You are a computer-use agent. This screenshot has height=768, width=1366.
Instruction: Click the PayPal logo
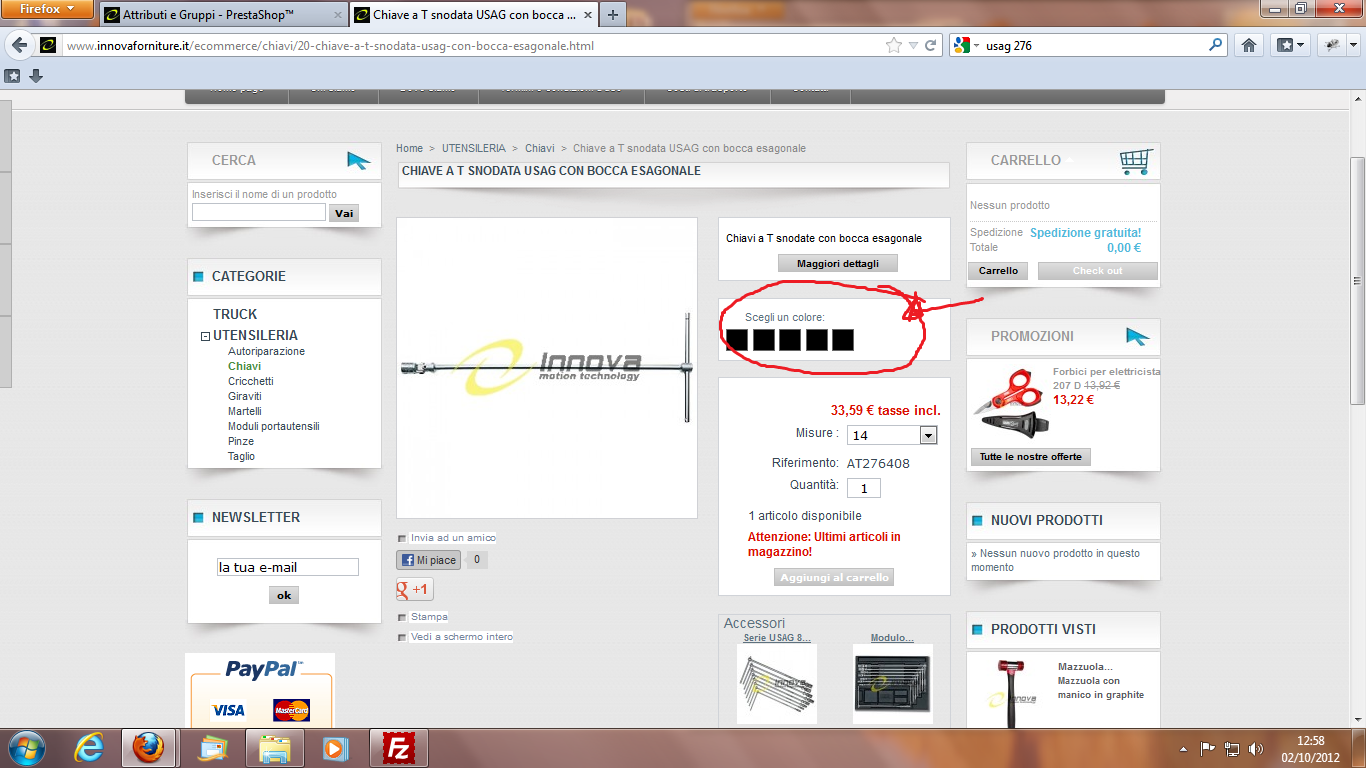264,669
